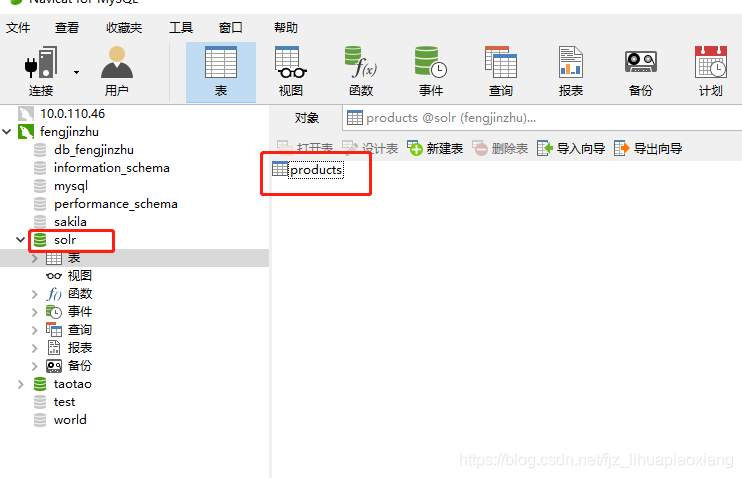Expand the taotao database node
This screenshot has width=742, height=478.
tap(20, 384)
